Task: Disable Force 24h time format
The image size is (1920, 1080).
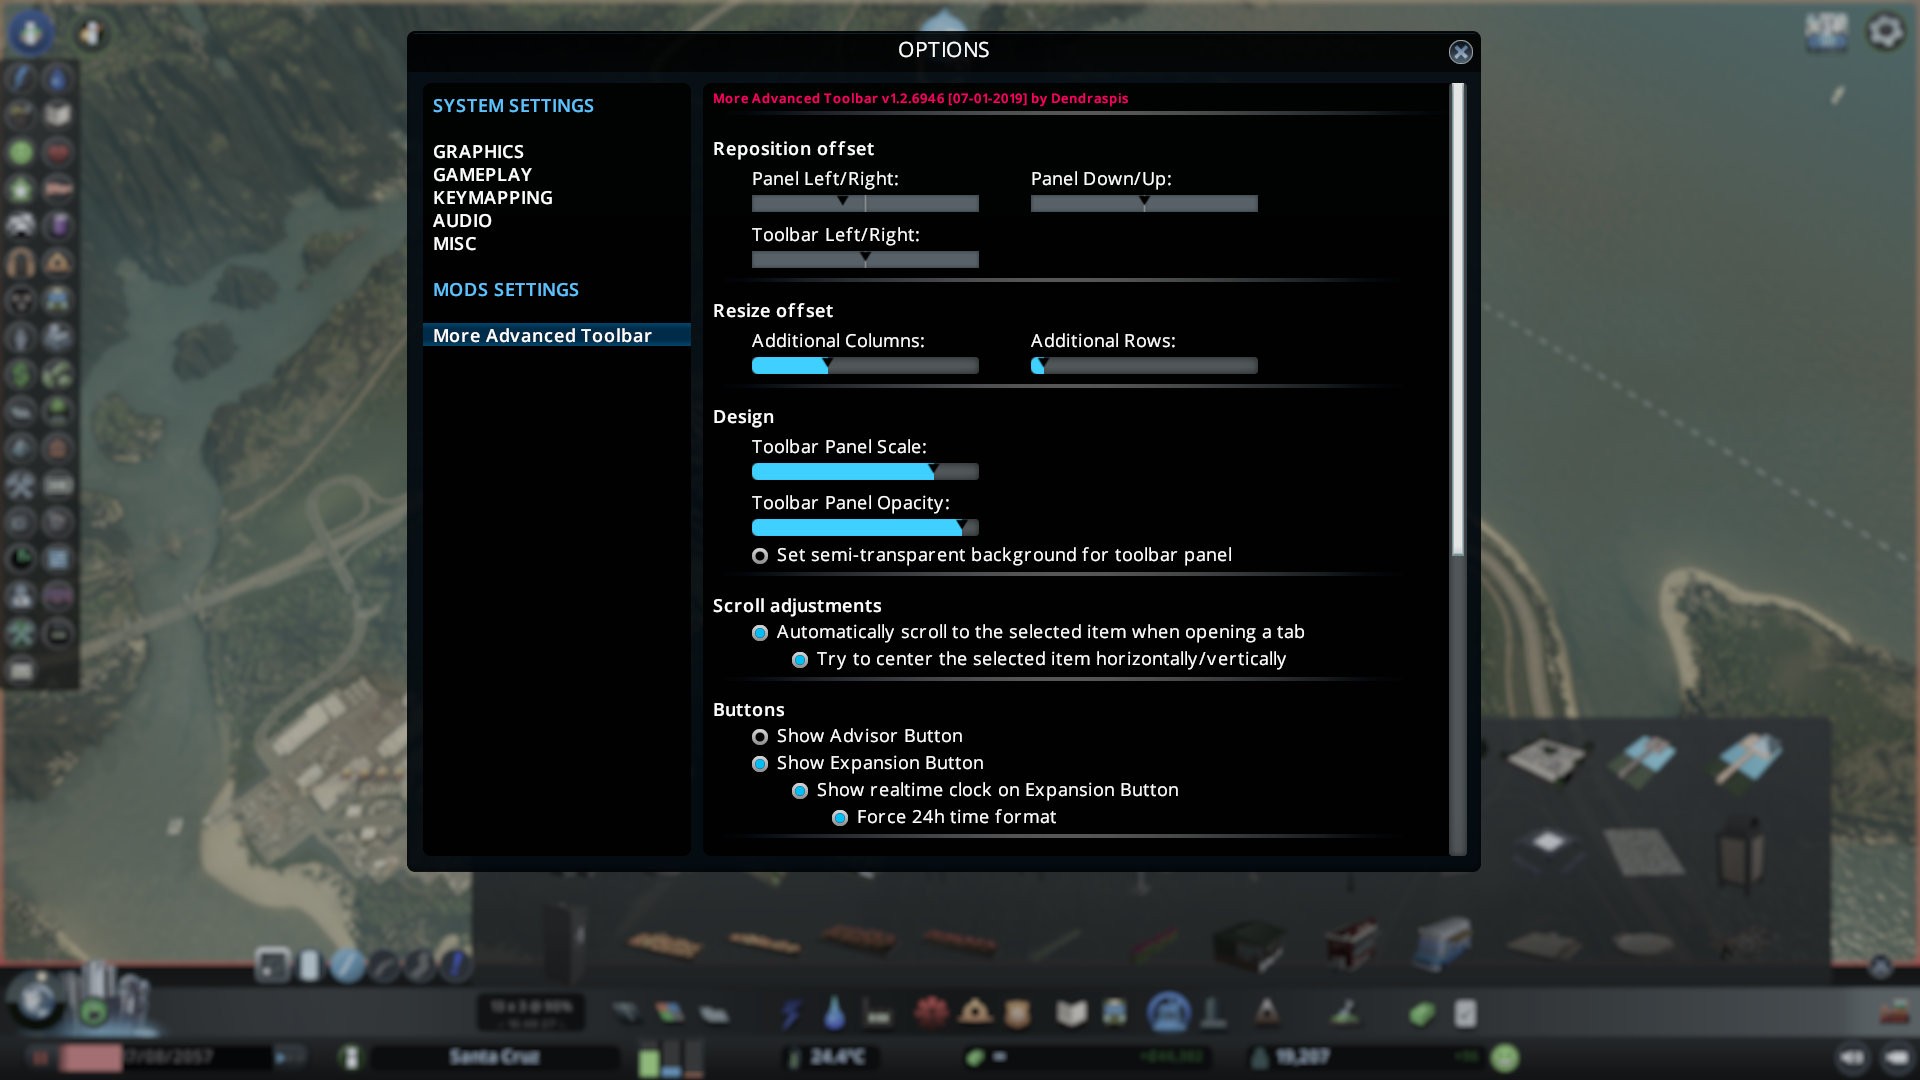Action: point(840,818)
